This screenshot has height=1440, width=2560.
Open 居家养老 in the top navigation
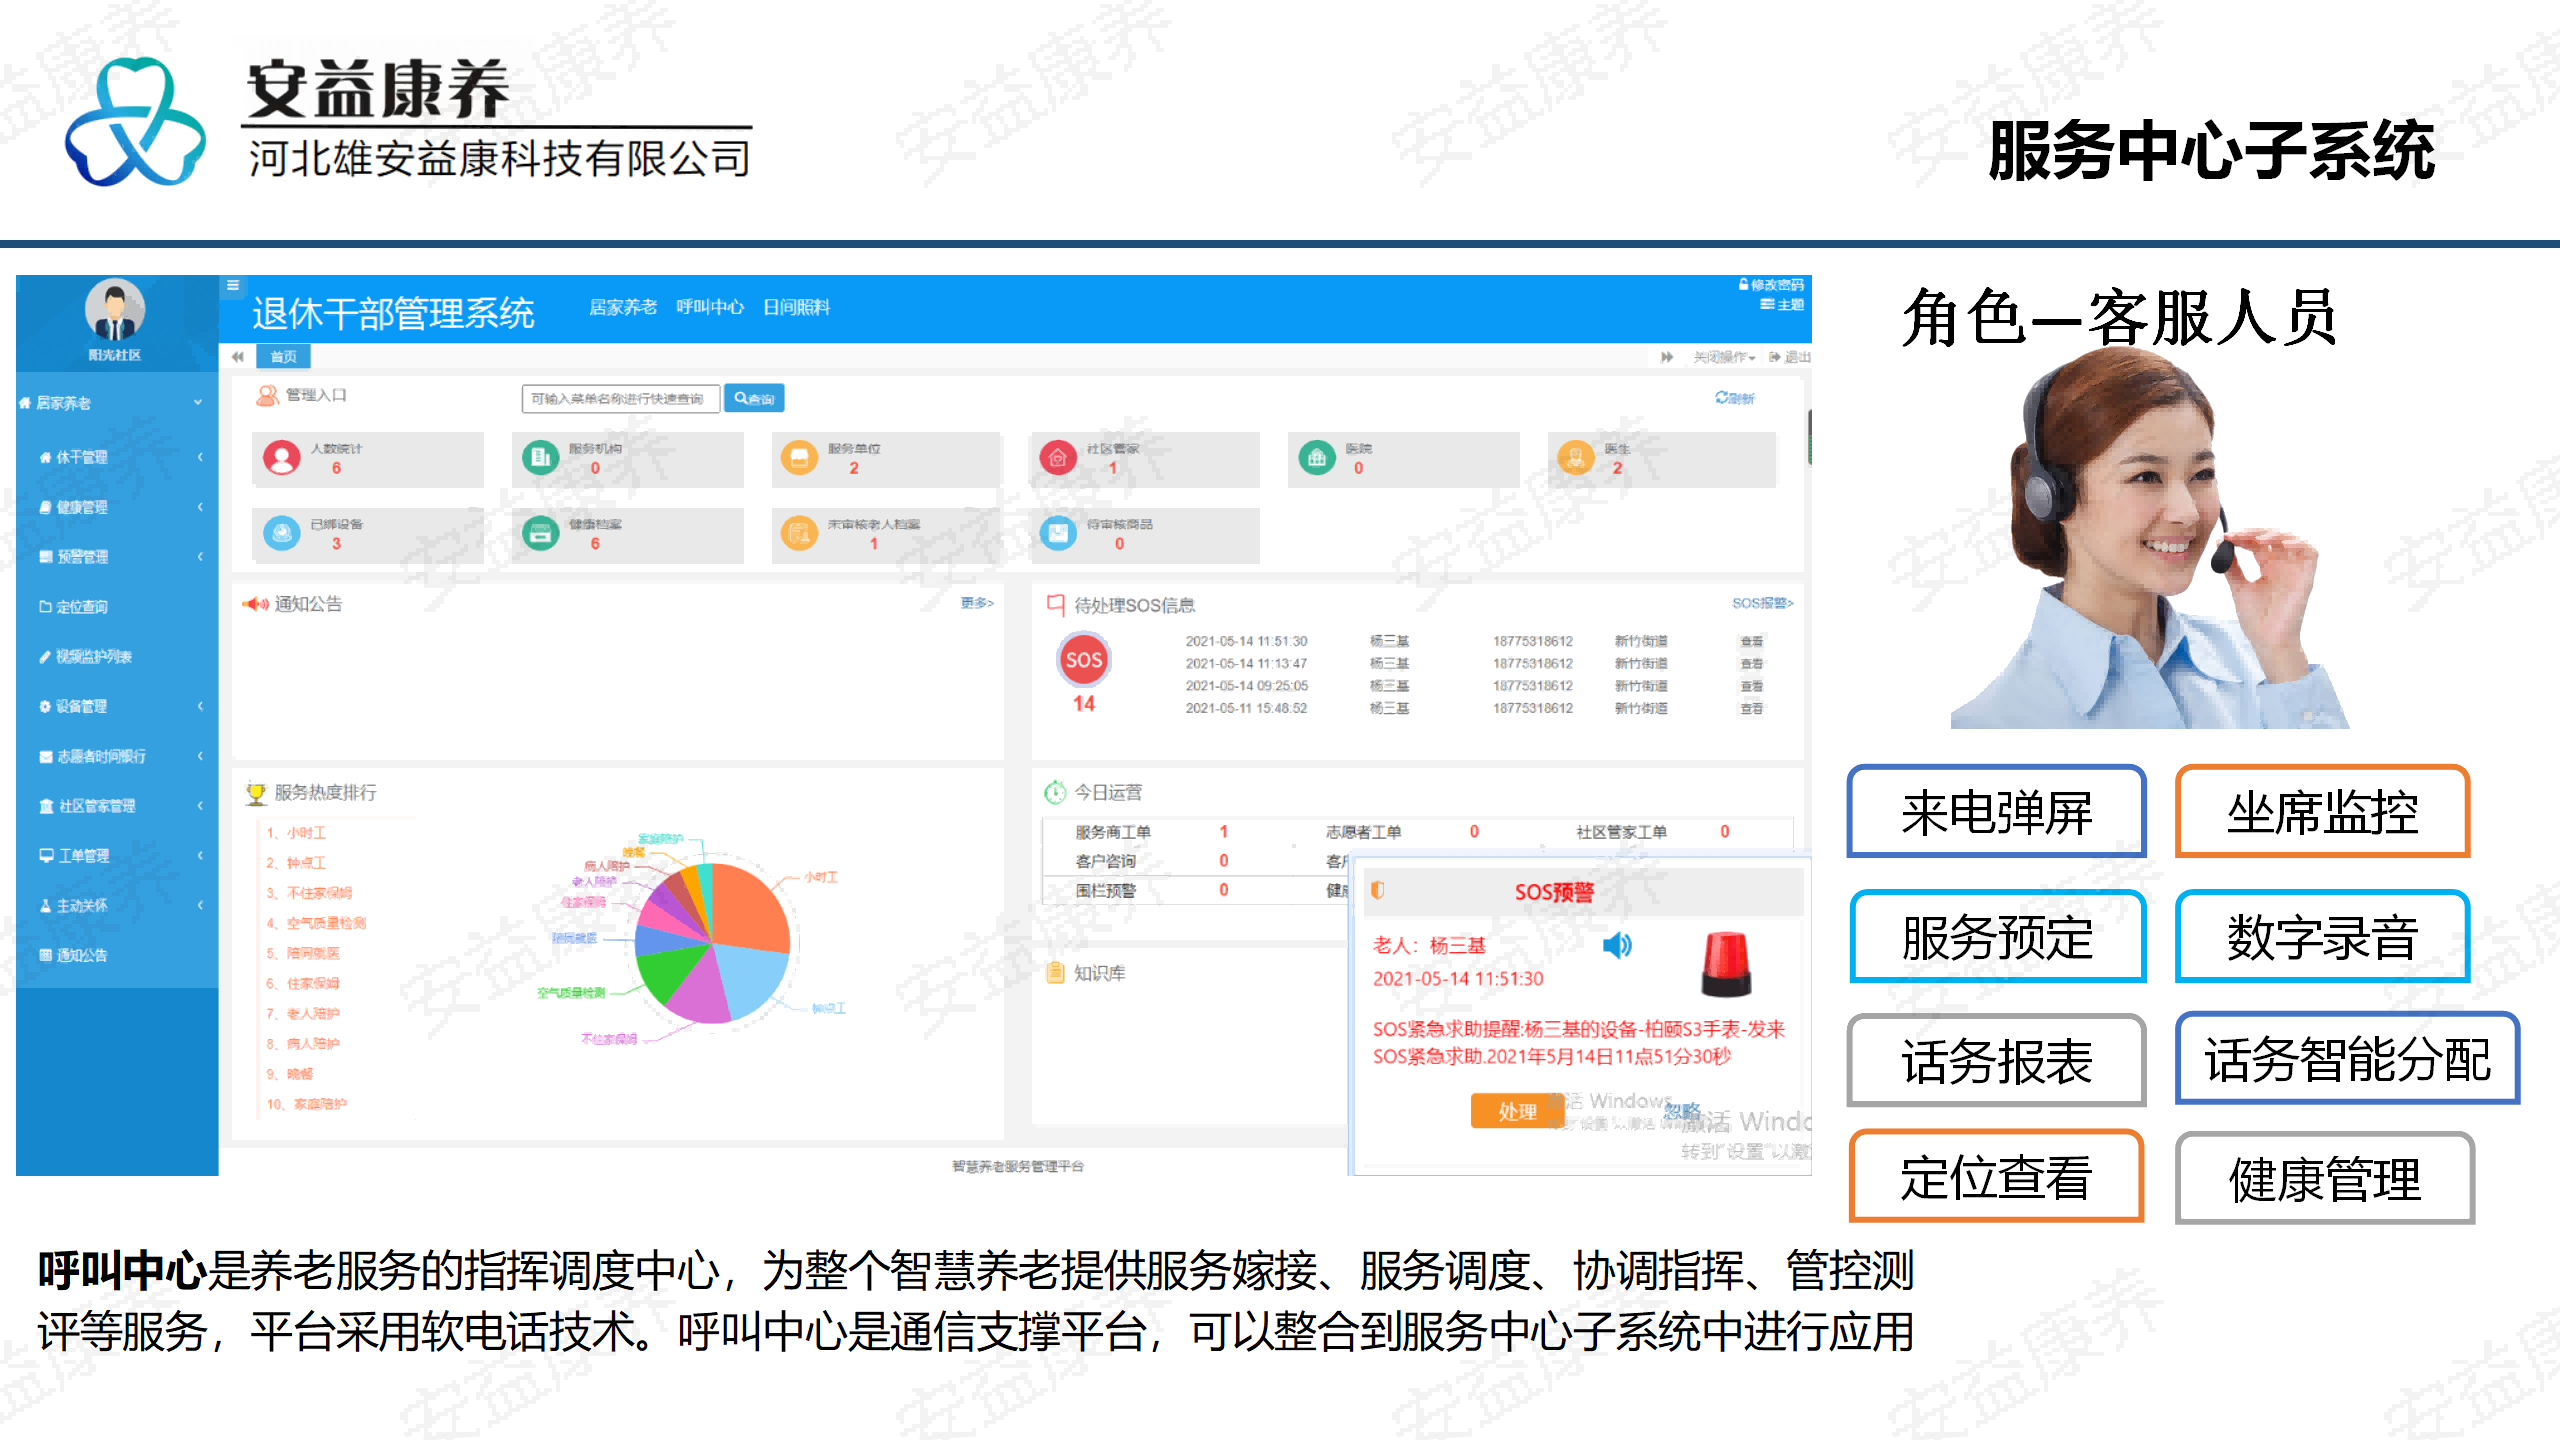click(x=622, y=307)
